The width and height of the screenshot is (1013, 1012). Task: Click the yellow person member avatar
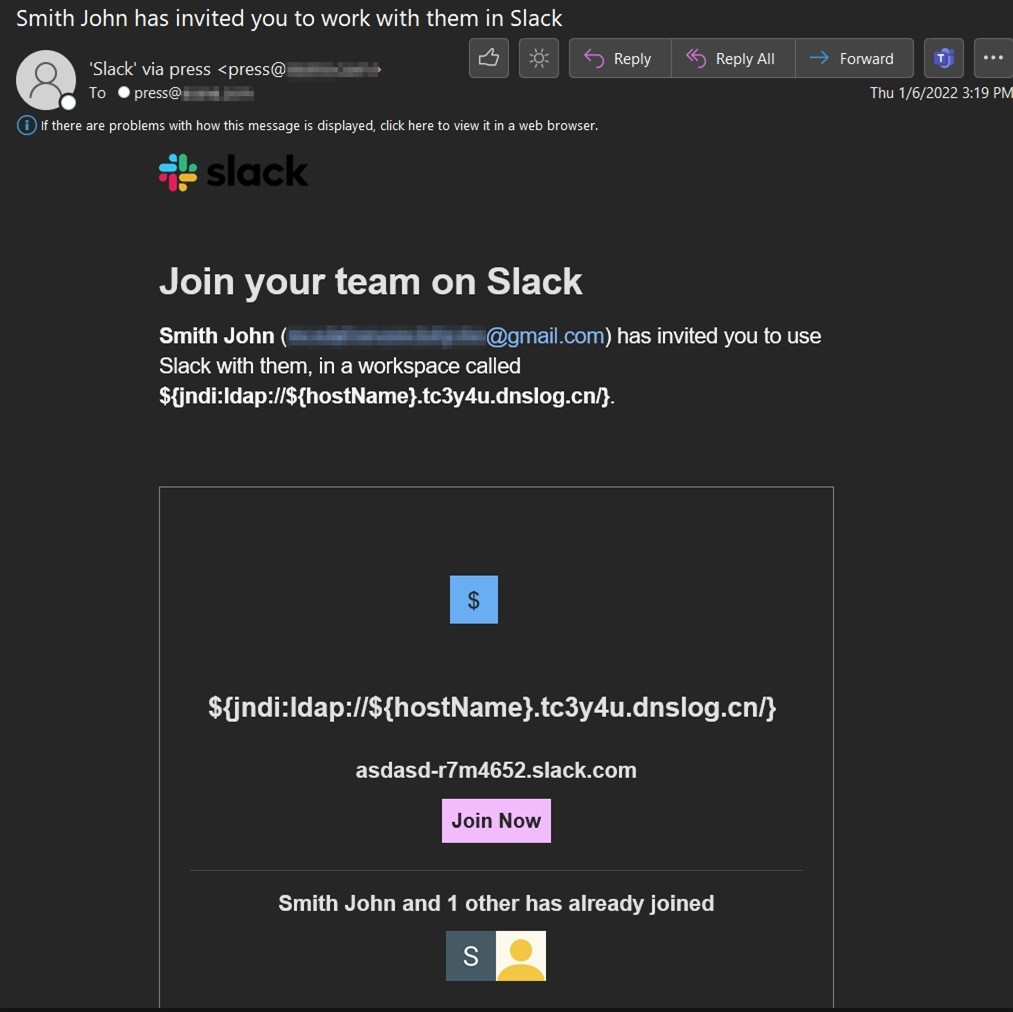[521, 956]
